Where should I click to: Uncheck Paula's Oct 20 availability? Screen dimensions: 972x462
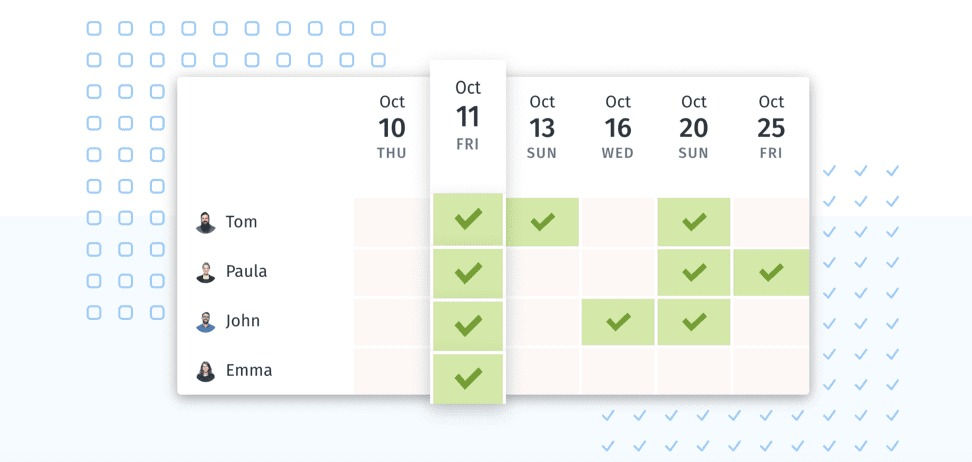[x=694, y=272]
